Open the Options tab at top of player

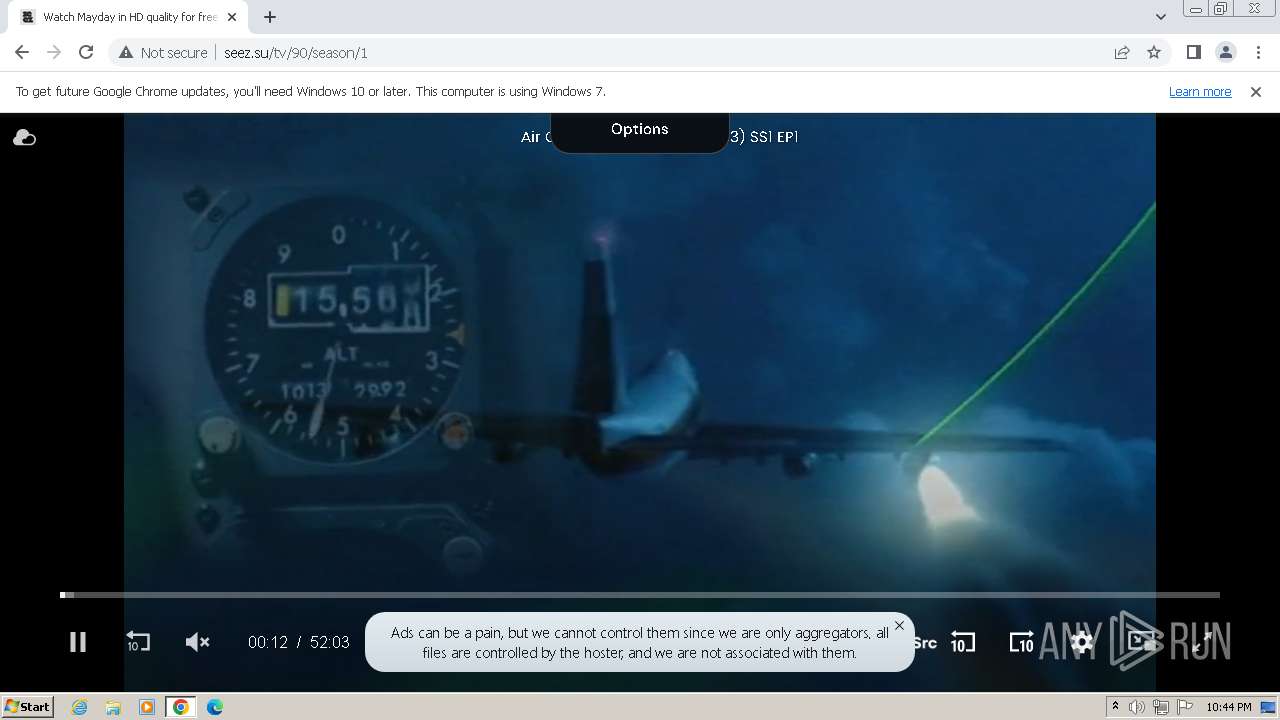point(640,130)
